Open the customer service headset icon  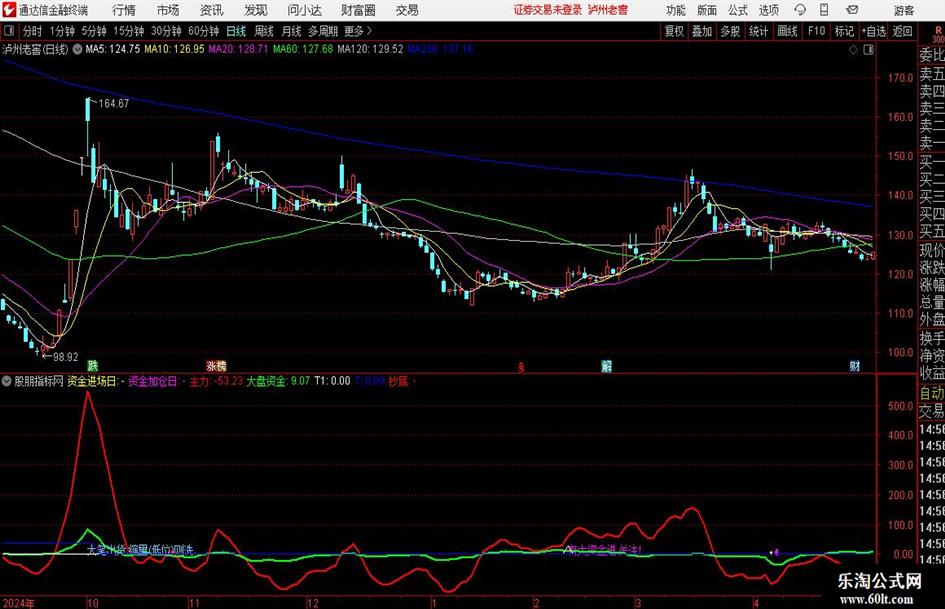click(800, 10)
